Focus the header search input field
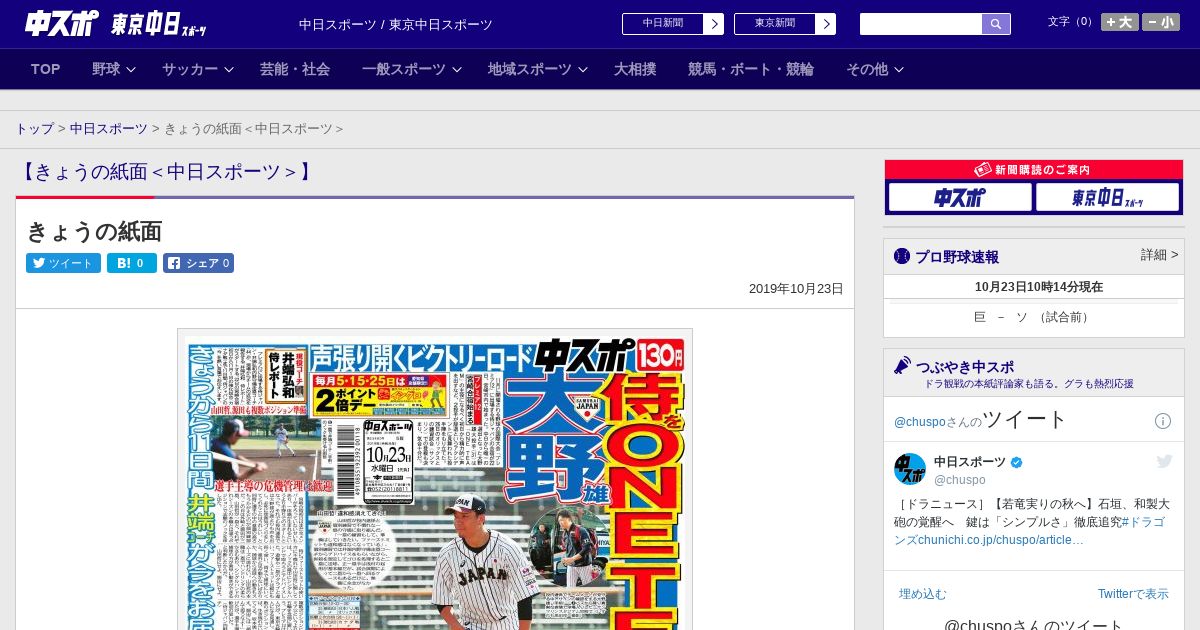 click(921, 24)
